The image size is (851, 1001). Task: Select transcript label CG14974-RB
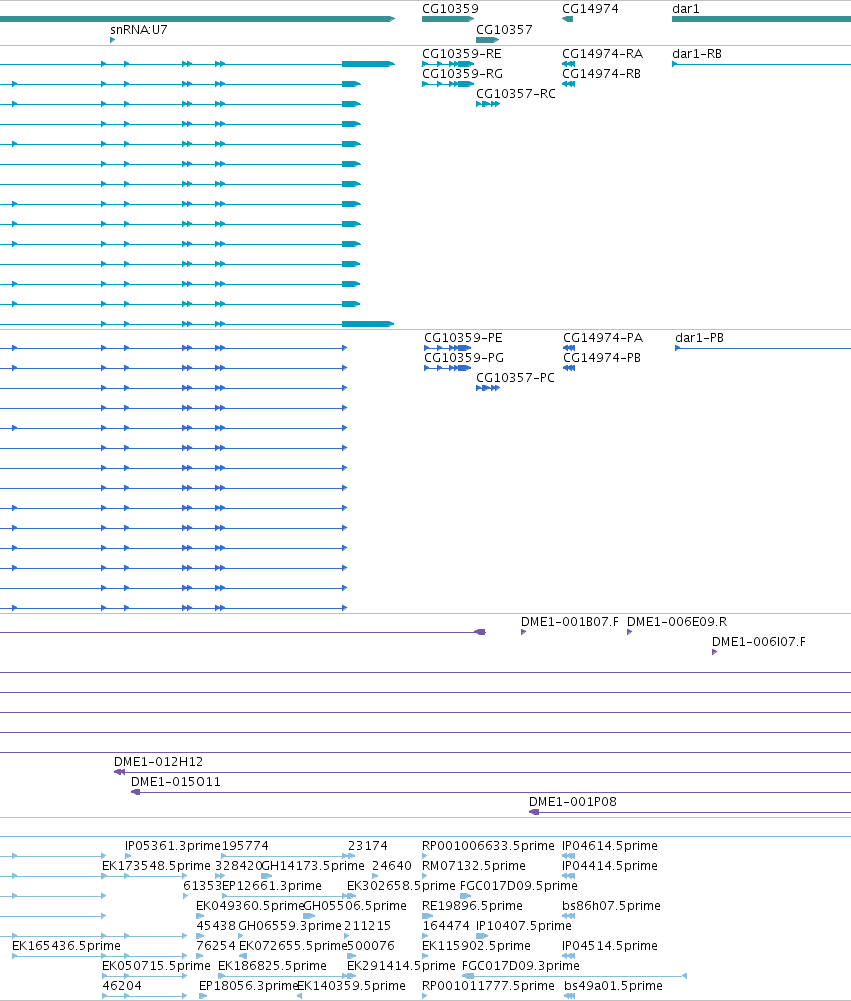pyautogui.click(x=601, y=73)
